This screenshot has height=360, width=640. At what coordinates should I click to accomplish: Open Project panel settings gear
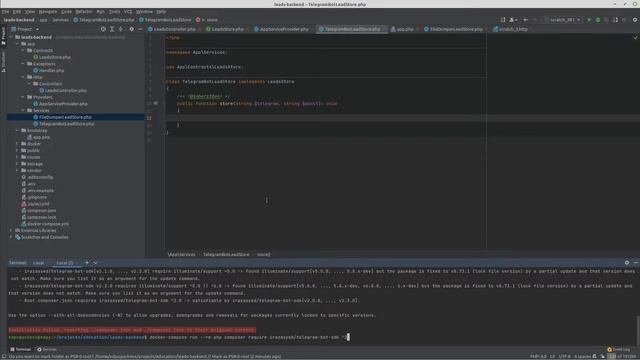coord(131,29)
